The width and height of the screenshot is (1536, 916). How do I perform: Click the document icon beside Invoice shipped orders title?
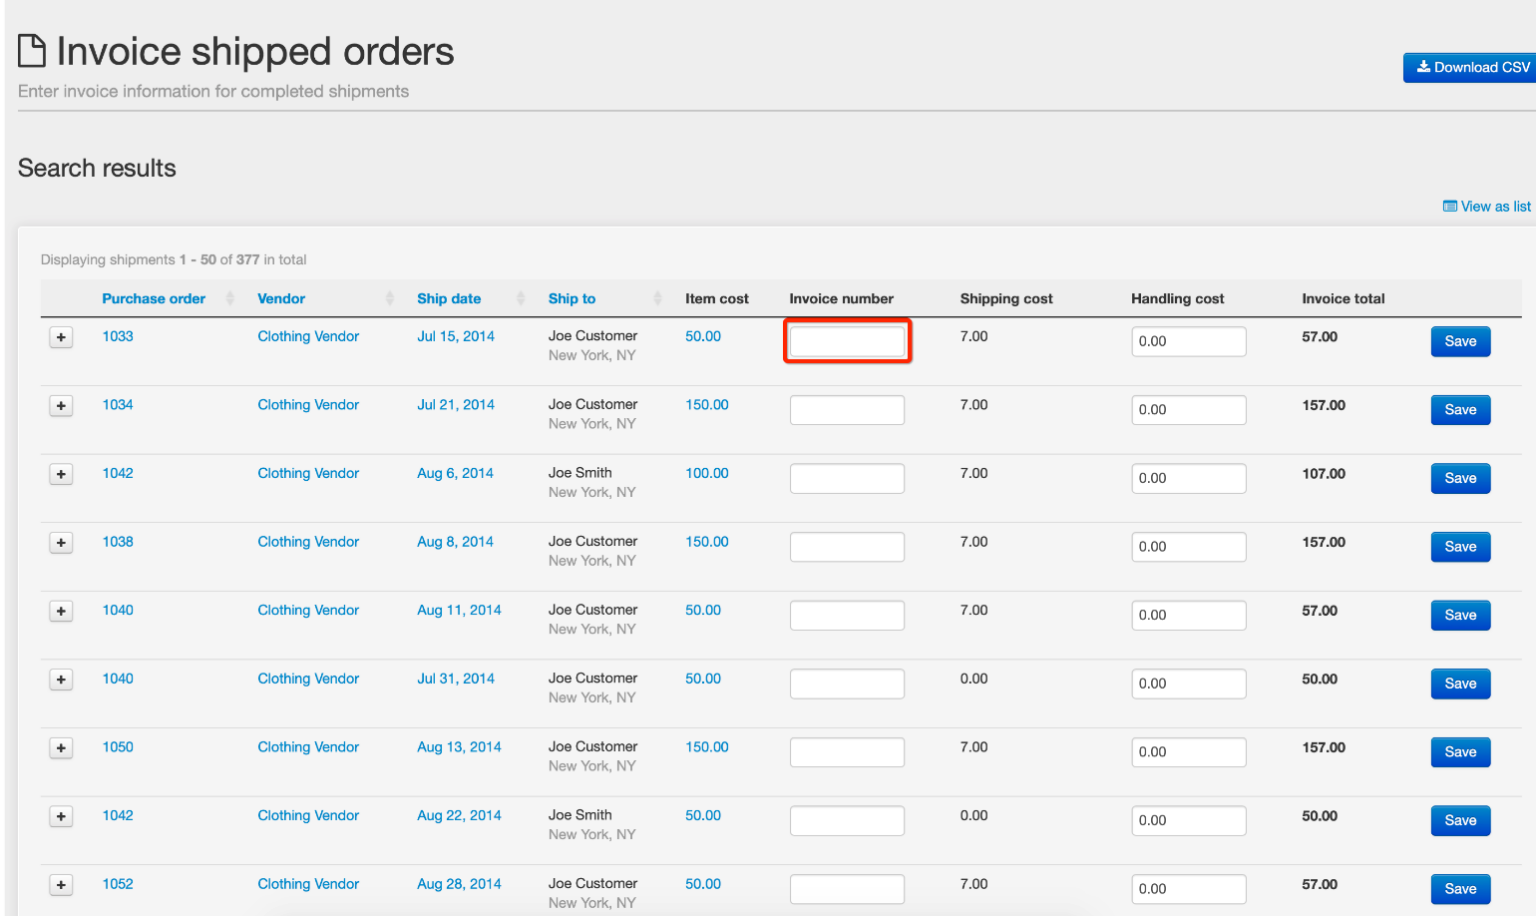click(x=31, y=50)
